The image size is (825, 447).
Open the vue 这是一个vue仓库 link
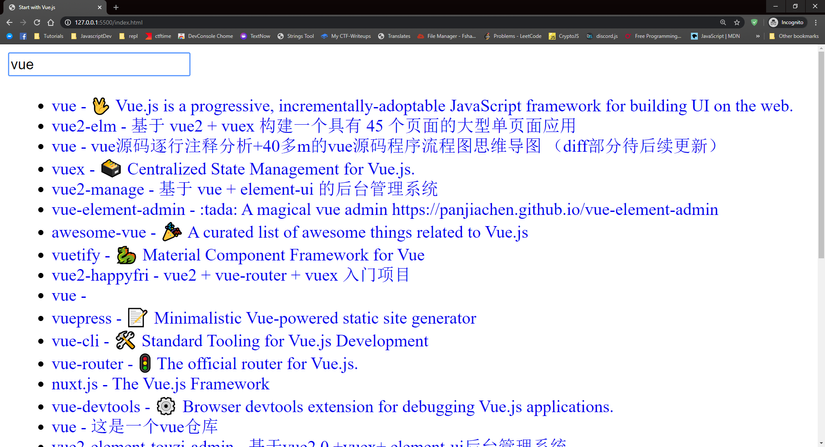[x=135, y=426]
